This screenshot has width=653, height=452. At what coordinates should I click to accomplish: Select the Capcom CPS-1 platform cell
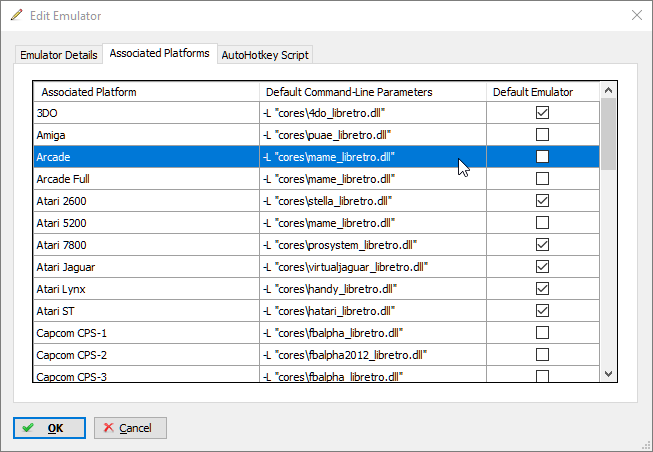coord(147,333)
